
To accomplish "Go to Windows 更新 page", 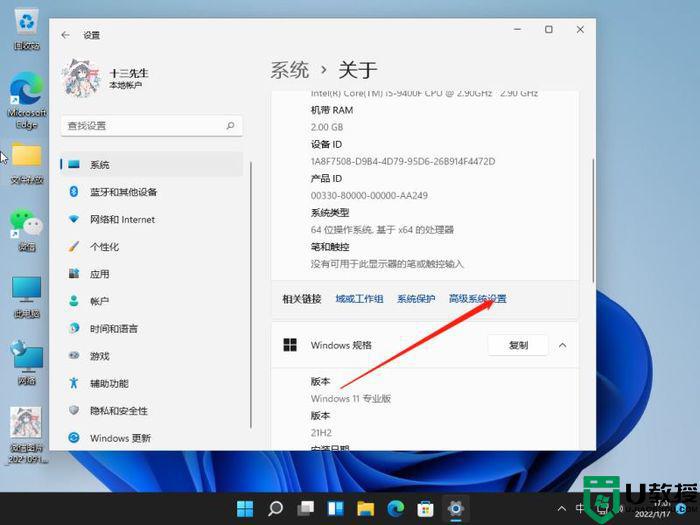I will point(120,438).
